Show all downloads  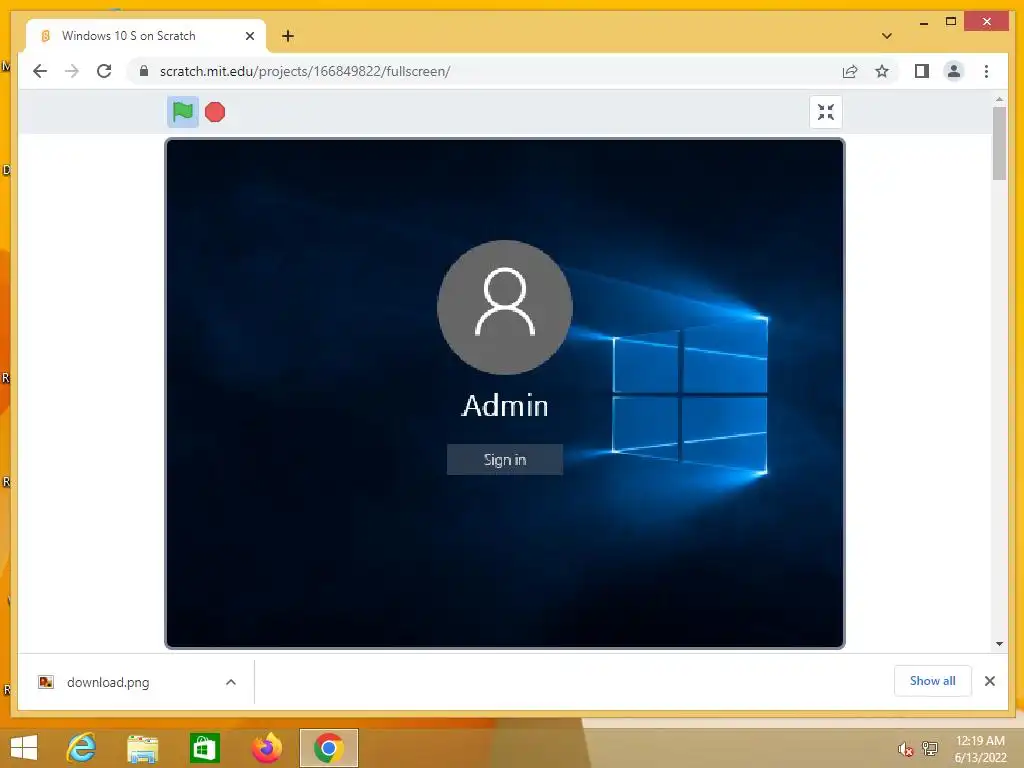(x=933, y=681)
